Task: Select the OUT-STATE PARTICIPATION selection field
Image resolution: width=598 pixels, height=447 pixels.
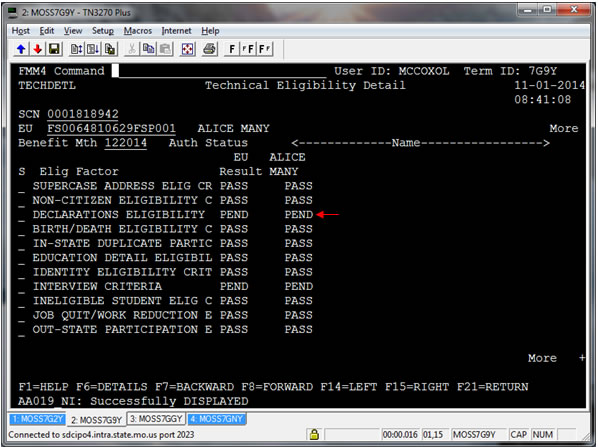Action: point(22,330)
